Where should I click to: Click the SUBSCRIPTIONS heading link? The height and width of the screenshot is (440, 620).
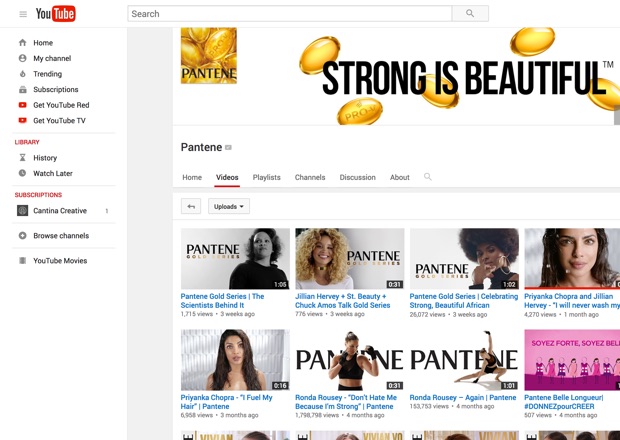pos(38,195)
